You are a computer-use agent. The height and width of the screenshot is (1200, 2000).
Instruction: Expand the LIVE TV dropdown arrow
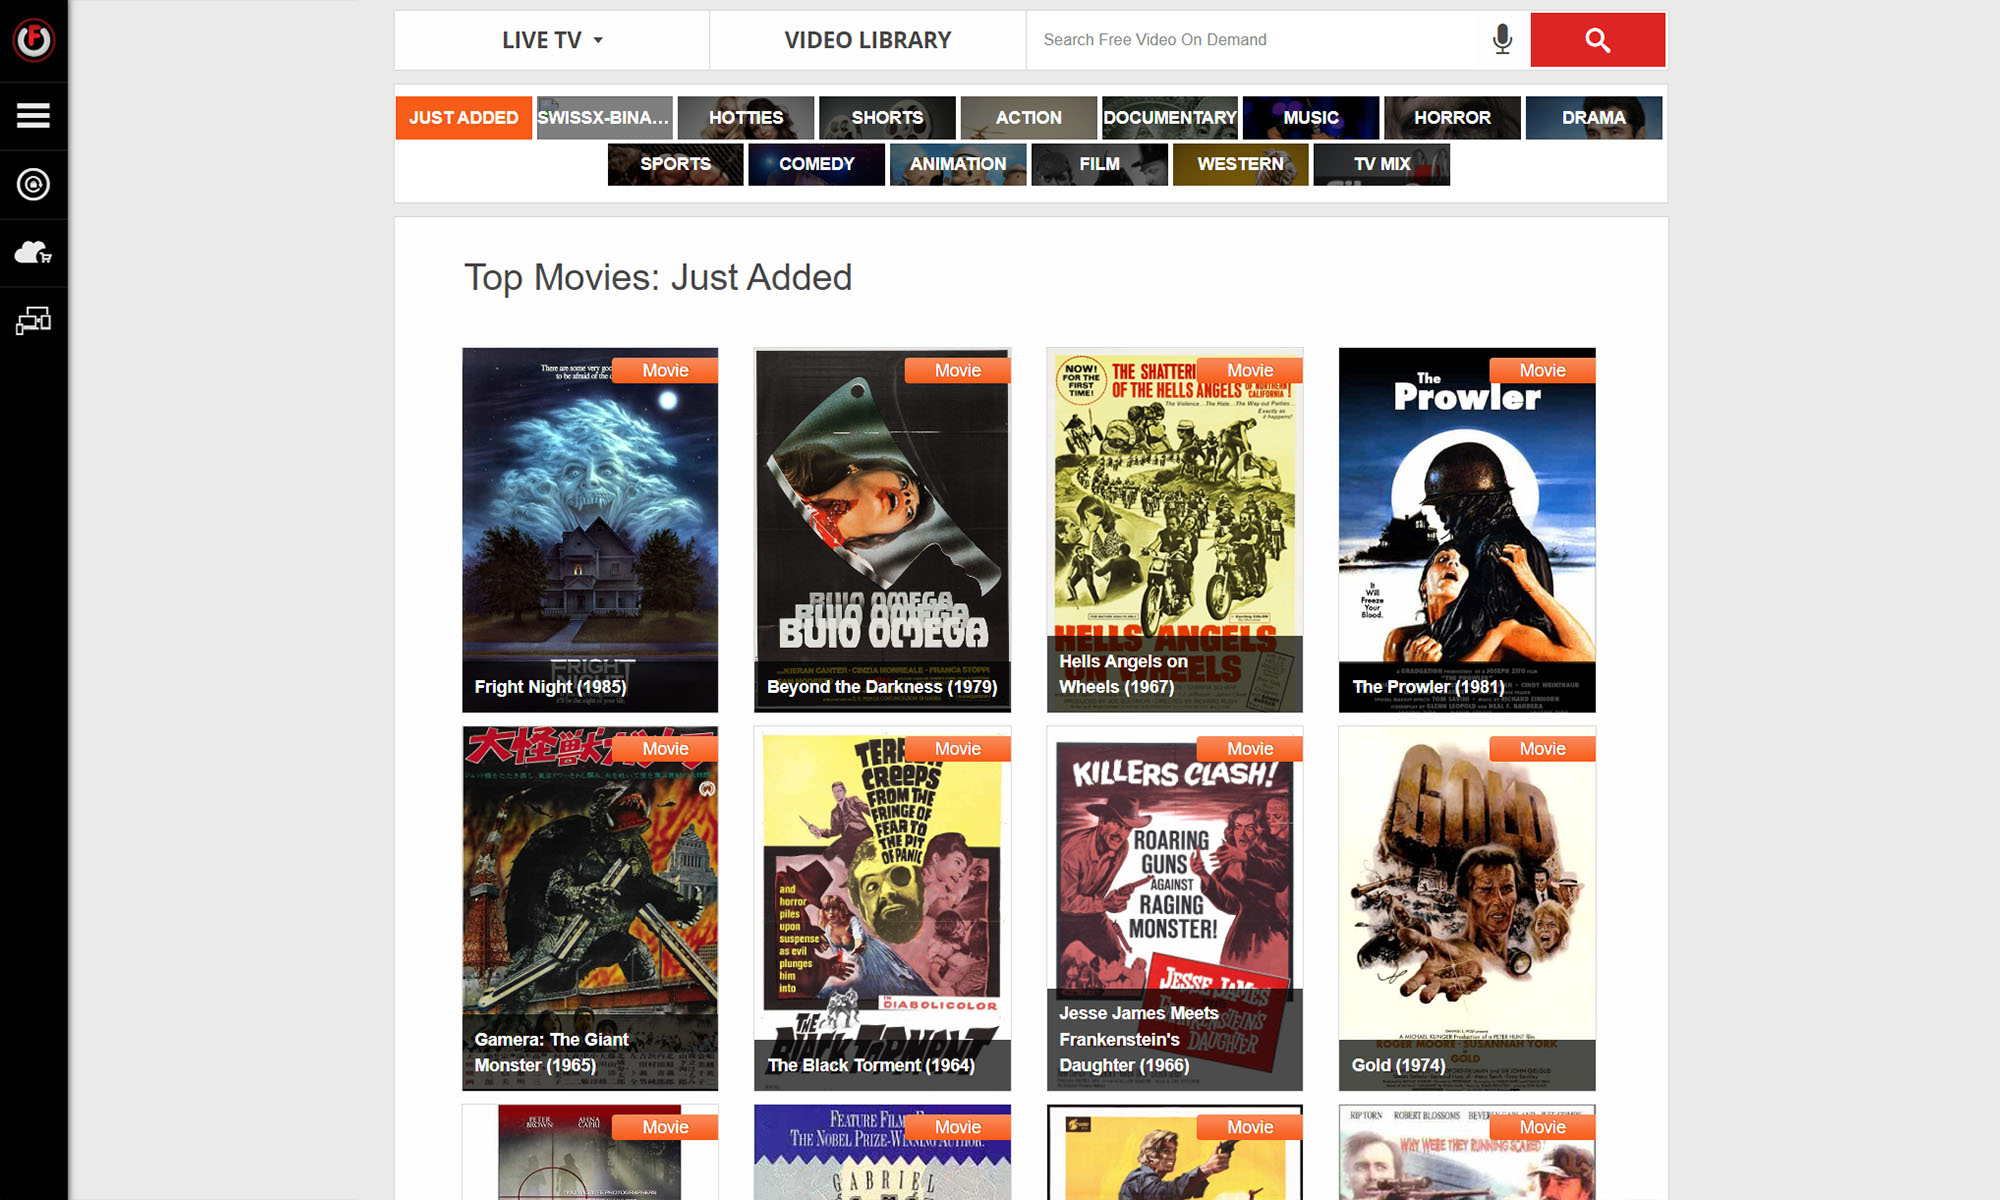pos(598,41)
